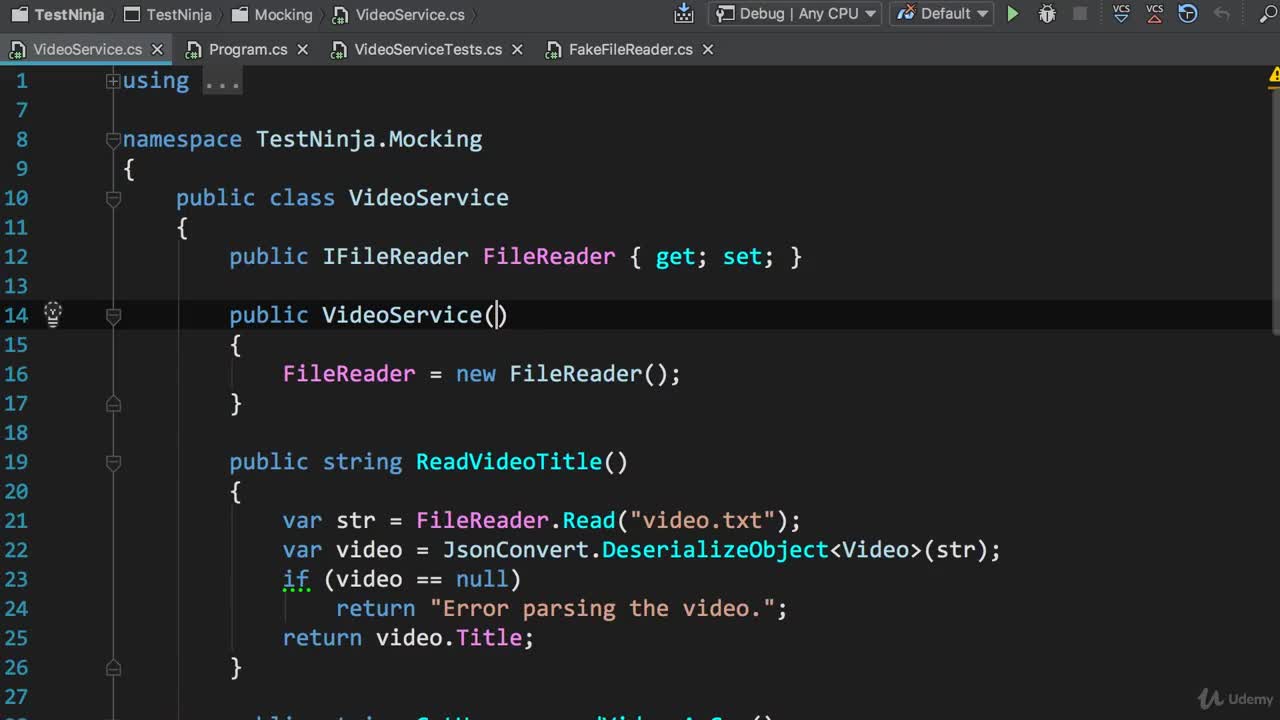Close the FakeFileReader.cs tab

[x=708, y=49]
